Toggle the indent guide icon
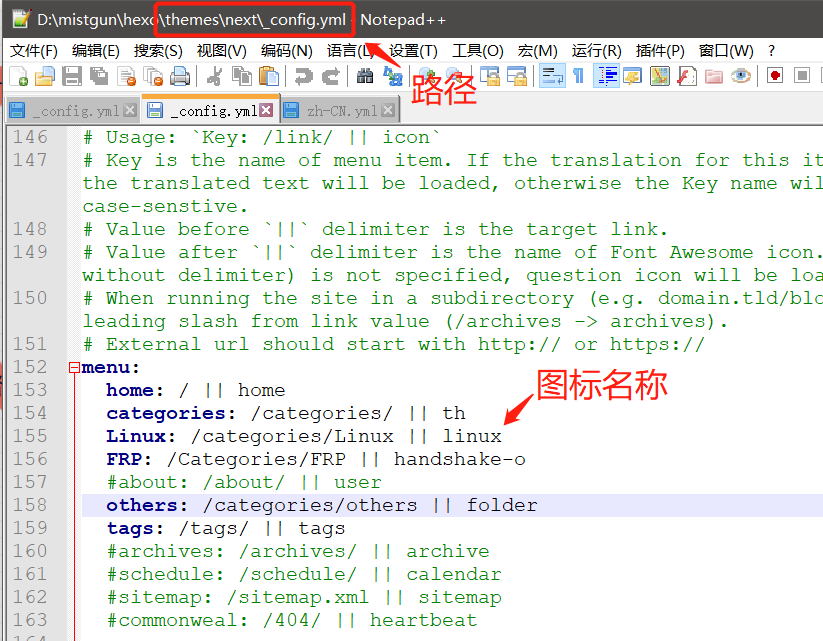Image resolution: width=823 pixels, height=641 pixels. [606, 76]
